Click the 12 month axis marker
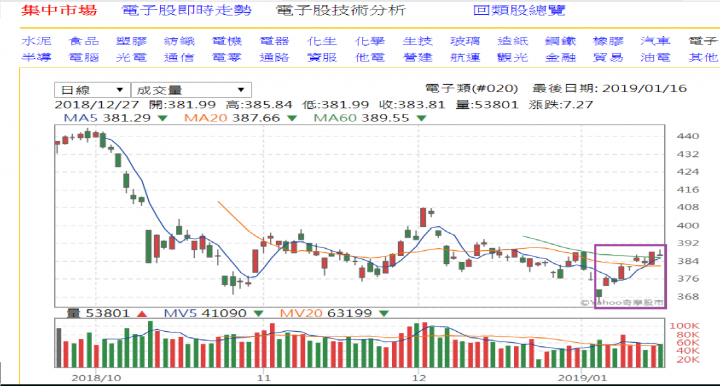Viewport: 720px width, 386px height. click(x=419, y=378)
